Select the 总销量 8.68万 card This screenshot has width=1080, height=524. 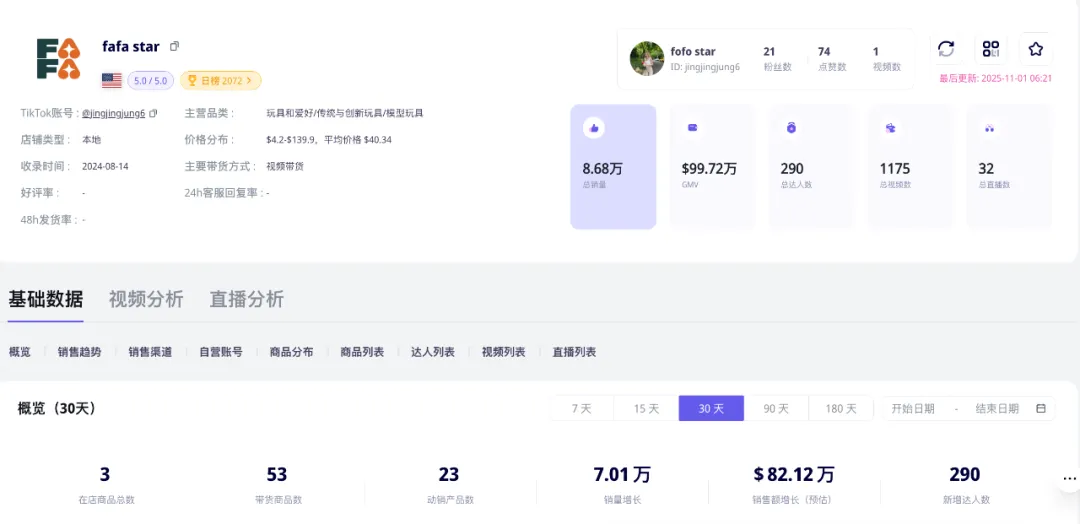click(613, 167)
